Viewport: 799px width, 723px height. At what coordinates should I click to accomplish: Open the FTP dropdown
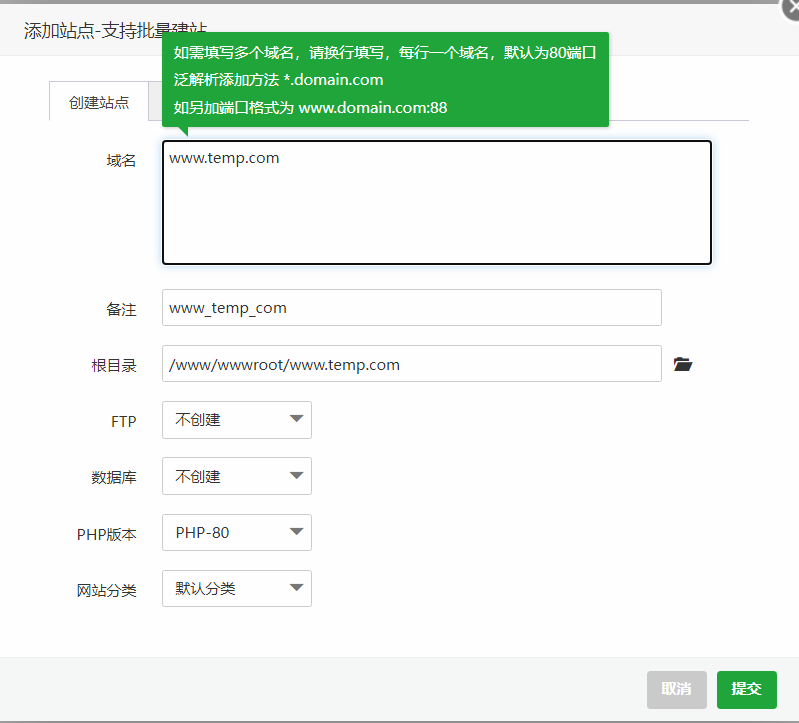click(237, 420)
